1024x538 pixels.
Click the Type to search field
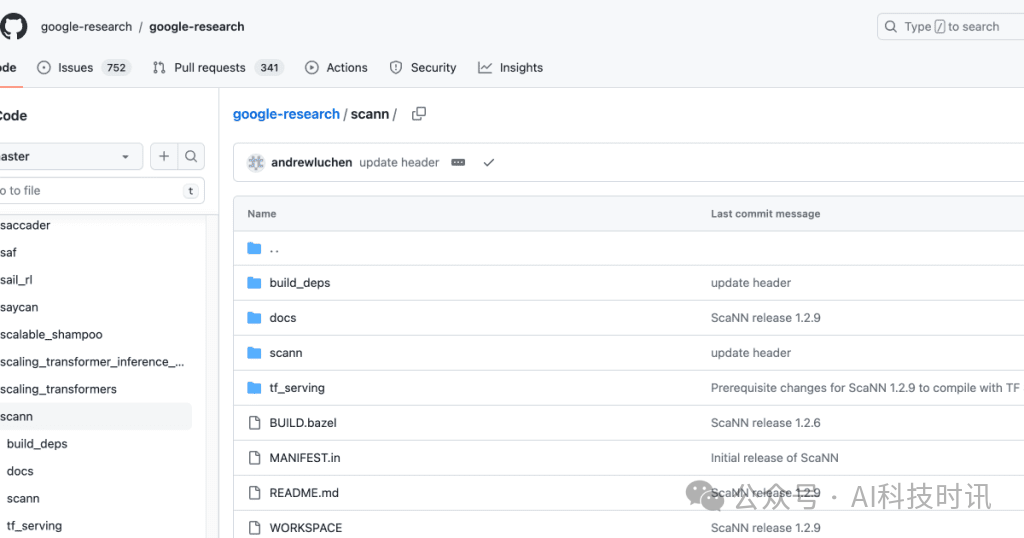(950, 27)
